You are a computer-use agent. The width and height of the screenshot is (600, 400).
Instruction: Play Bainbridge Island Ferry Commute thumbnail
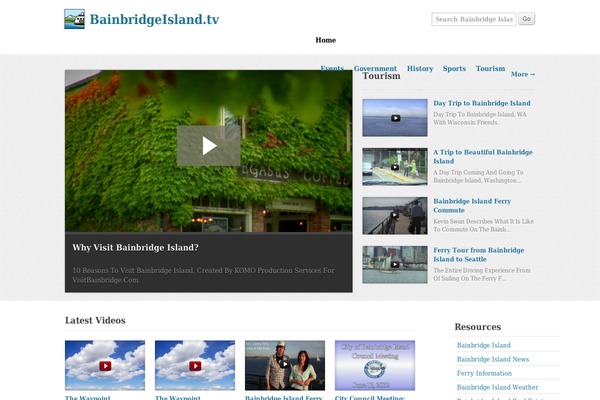click(395, 216)
